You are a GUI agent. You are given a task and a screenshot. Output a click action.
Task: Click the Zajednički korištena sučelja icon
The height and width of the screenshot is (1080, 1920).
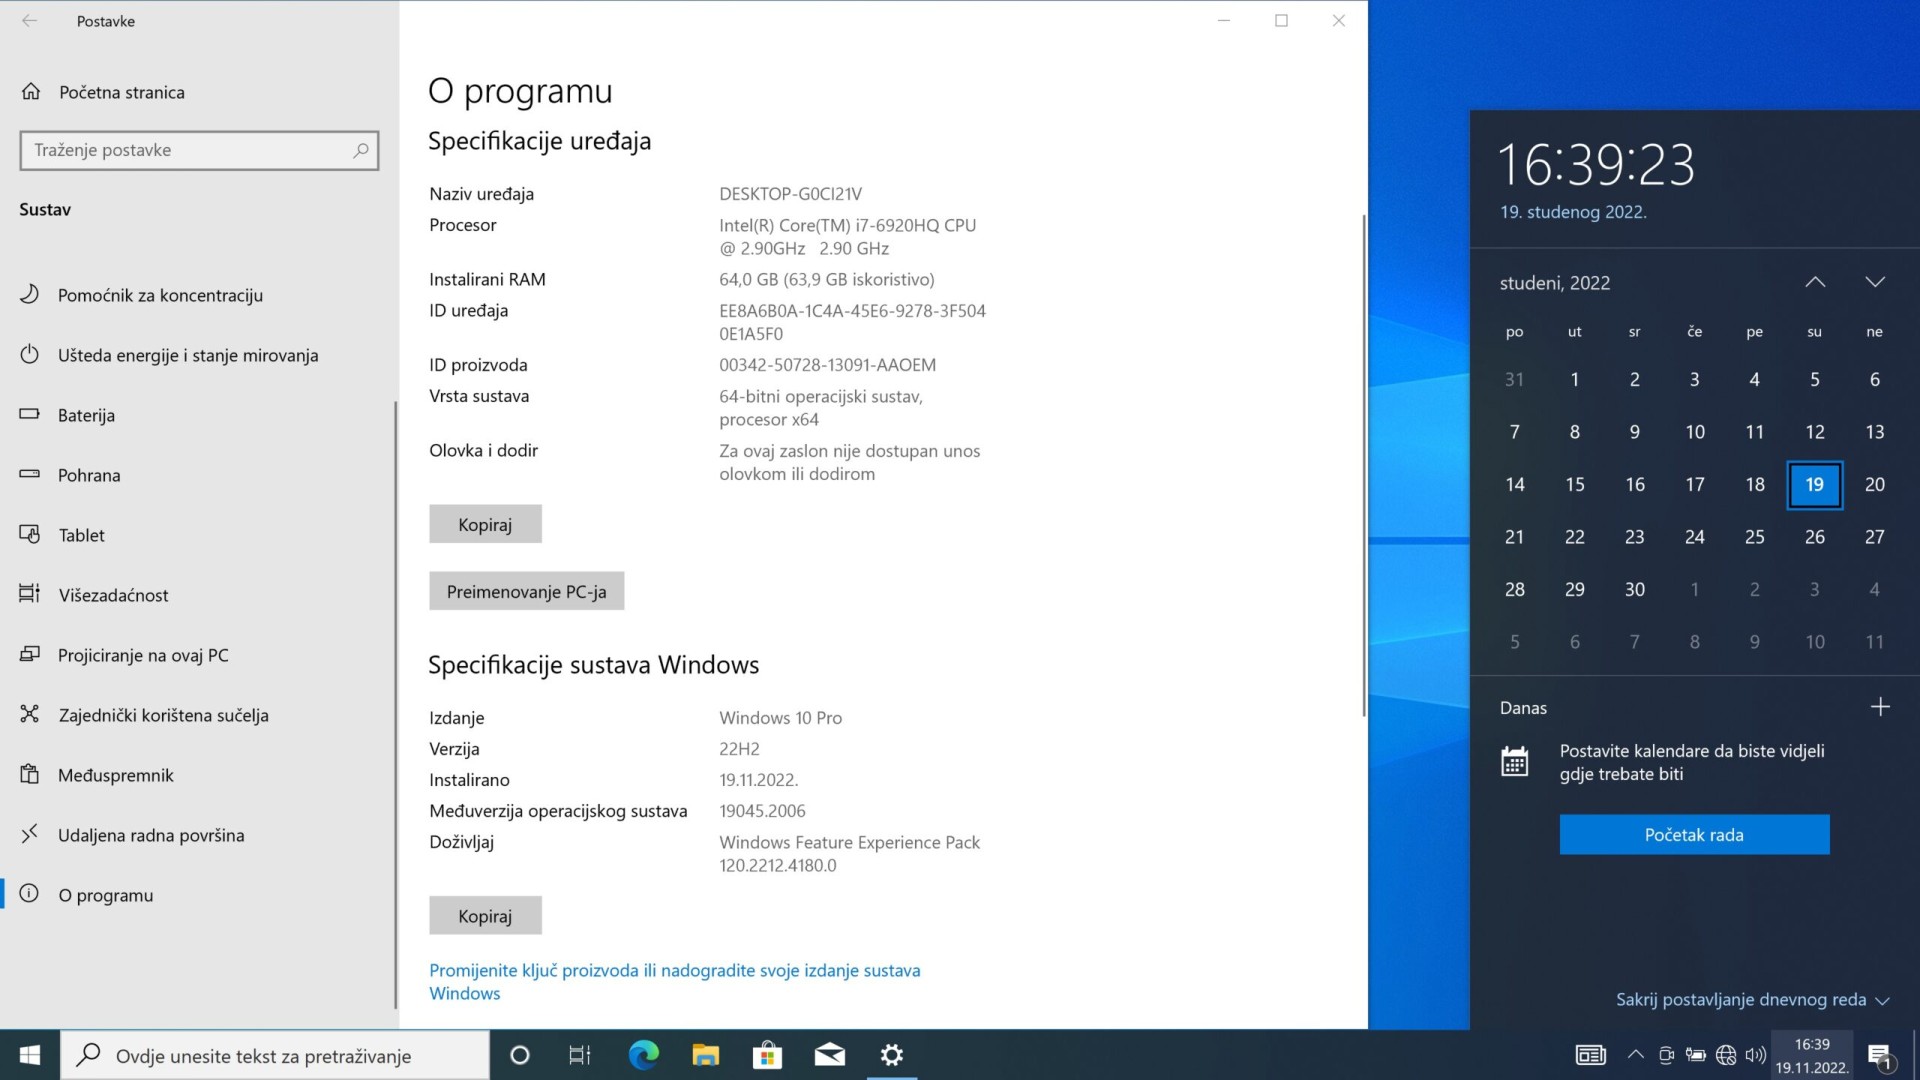pos(30,714)
